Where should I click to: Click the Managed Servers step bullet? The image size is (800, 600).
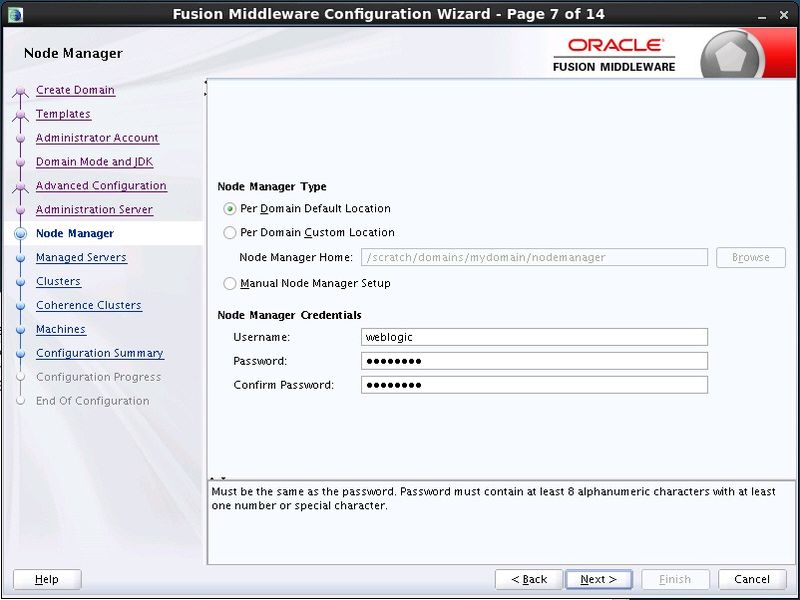(x=20, y=258)
